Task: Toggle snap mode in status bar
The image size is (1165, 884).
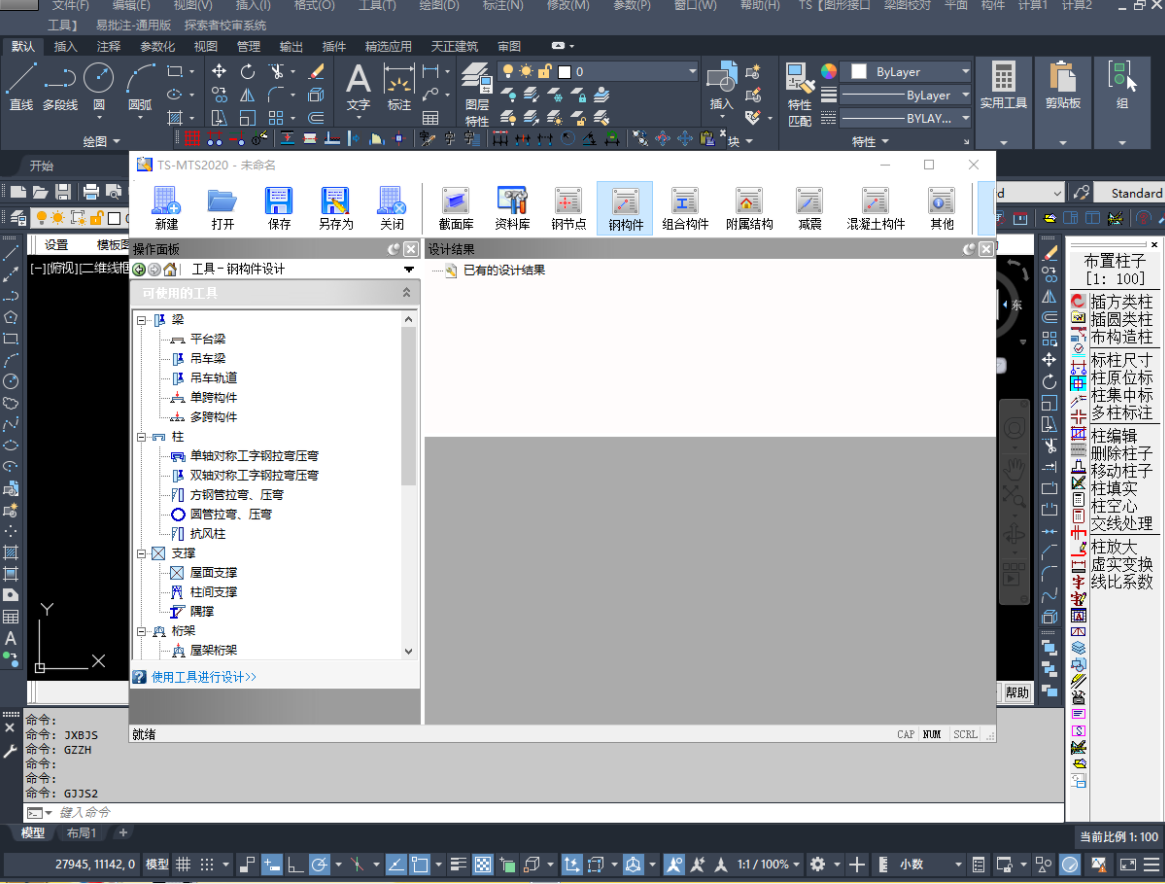Action: [x=207, y=864]
